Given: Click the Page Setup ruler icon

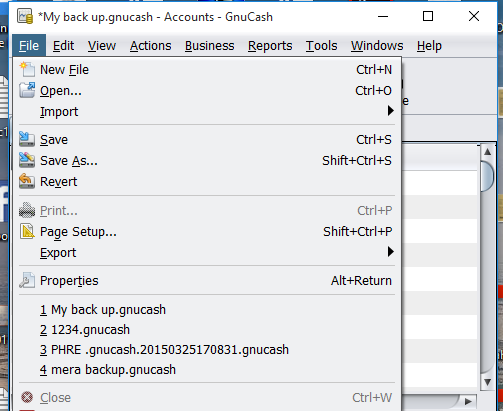Looking at the screenshot, I should (x=27, y=231).
